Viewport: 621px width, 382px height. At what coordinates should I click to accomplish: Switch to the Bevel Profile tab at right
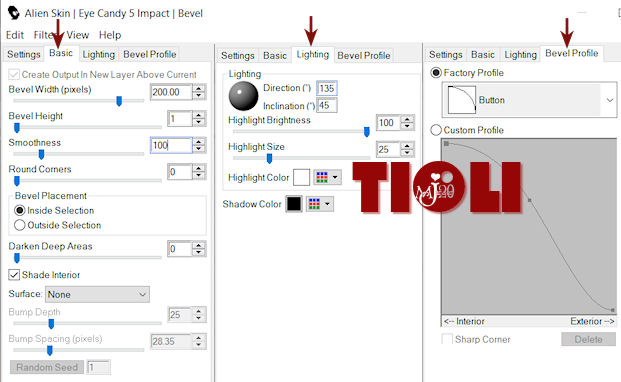(x=571, y=53)
